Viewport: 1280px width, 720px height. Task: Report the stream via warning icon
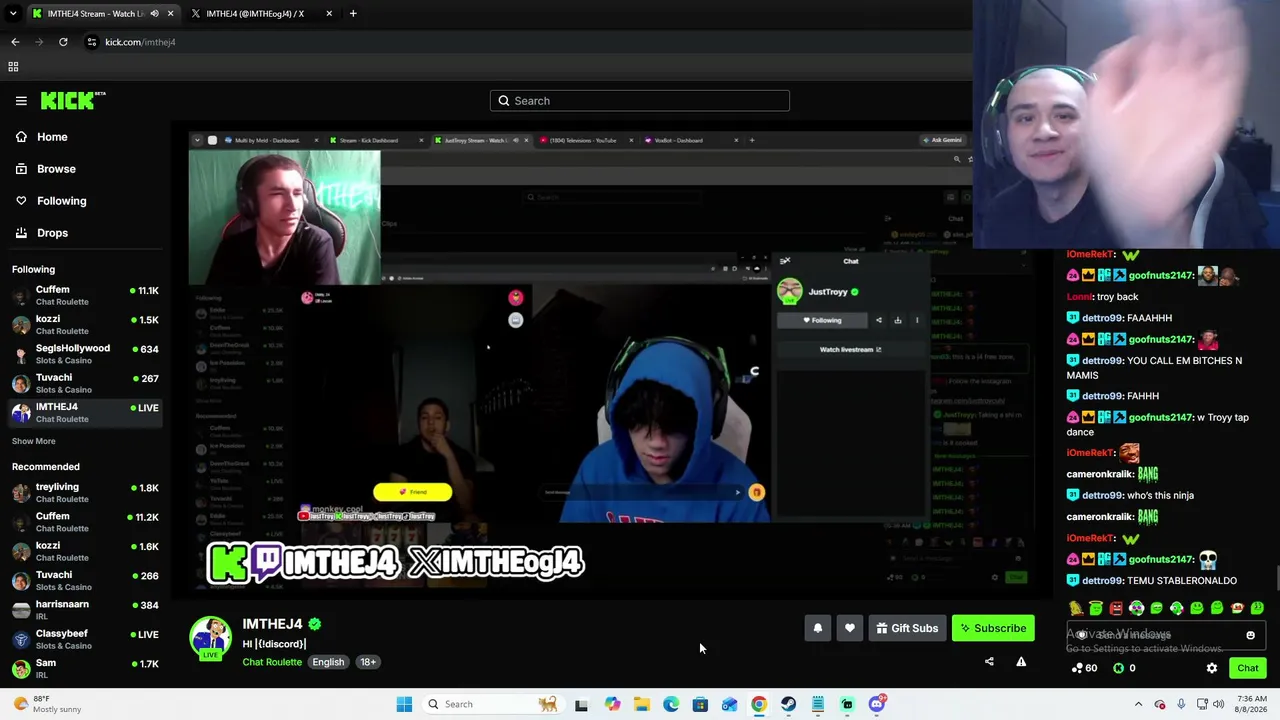(1021, 661)
